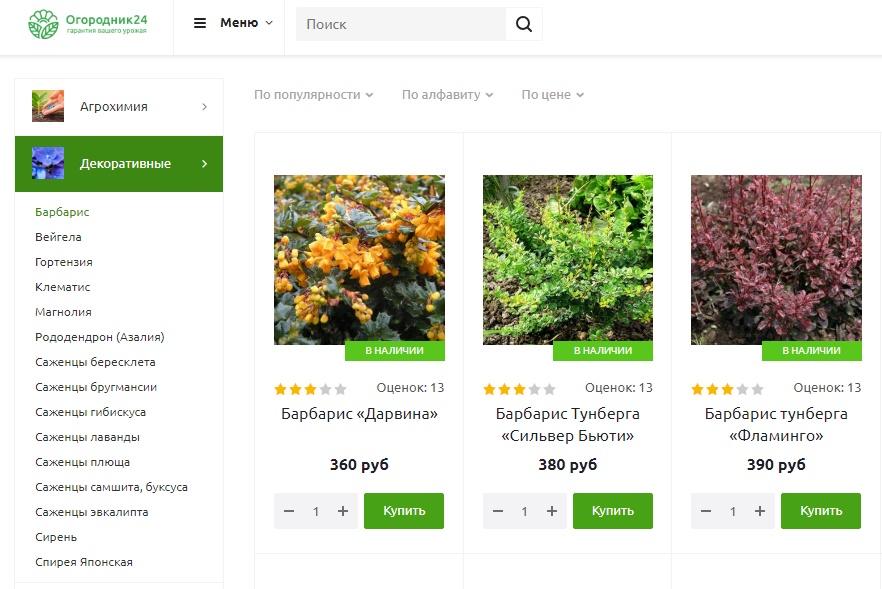The width and height of the screenshot is (882, 589).
Task: Click minus for «Фламинго» quantity
Action: click(706, 511)
